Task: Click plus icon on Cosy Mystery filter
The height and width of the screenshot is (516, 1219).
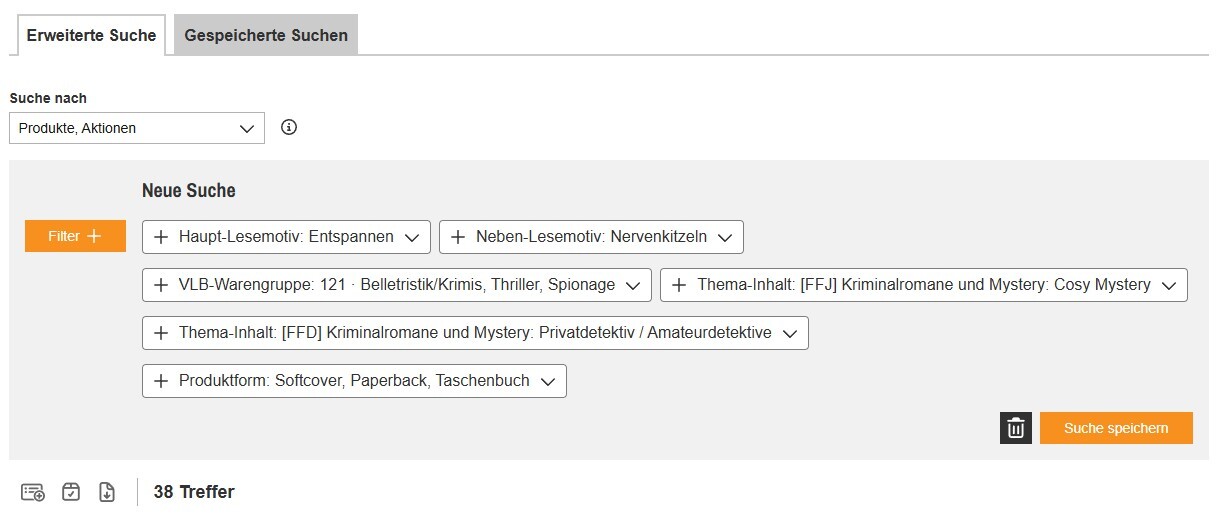Action: click(x=679, y=285)
